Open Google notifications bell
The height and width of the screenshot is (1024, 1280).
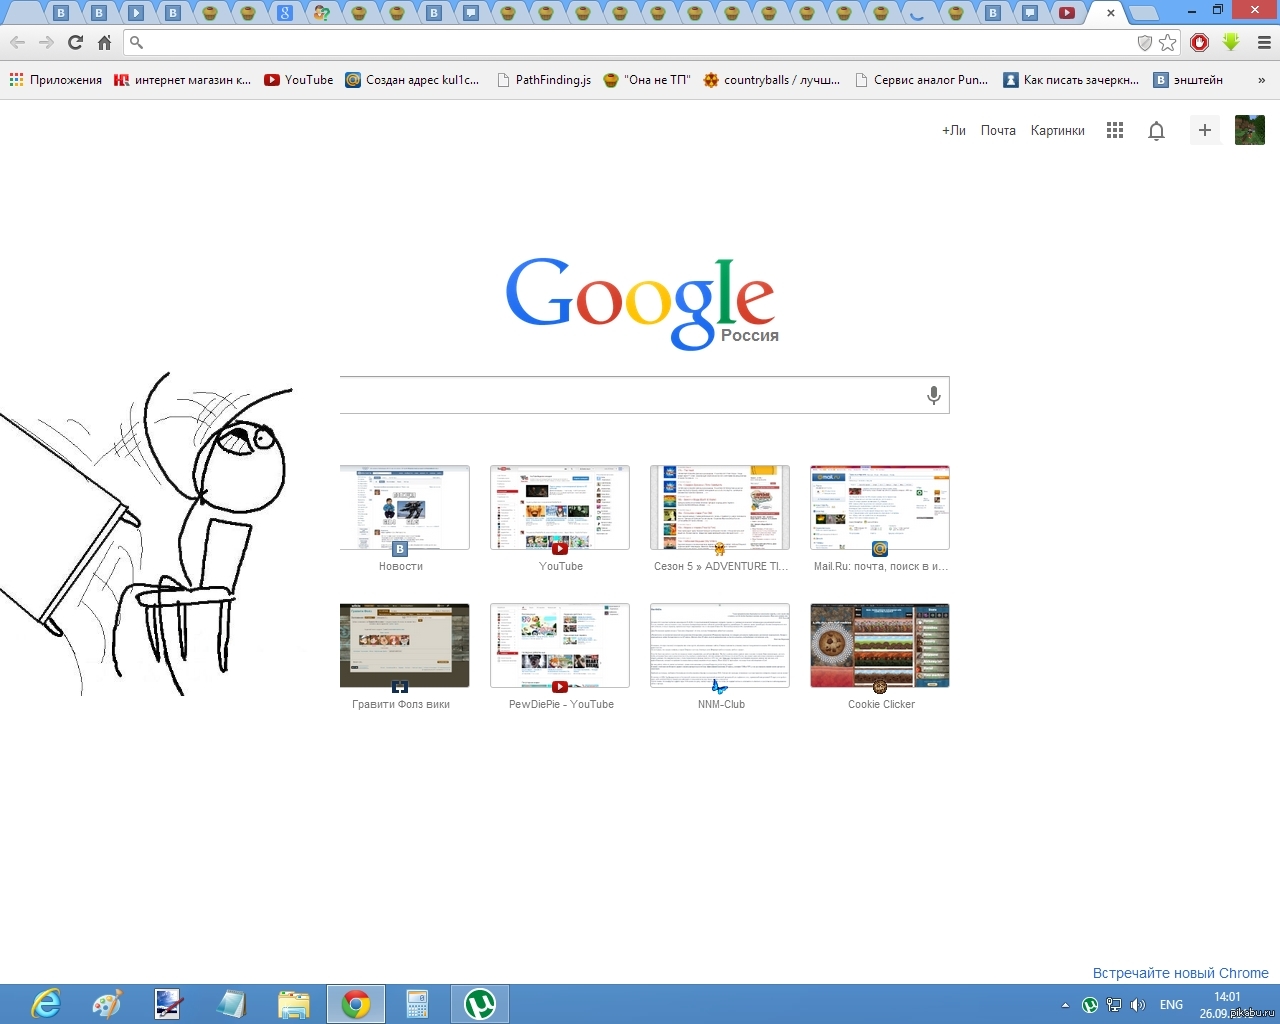click(x=1156, y=131)
